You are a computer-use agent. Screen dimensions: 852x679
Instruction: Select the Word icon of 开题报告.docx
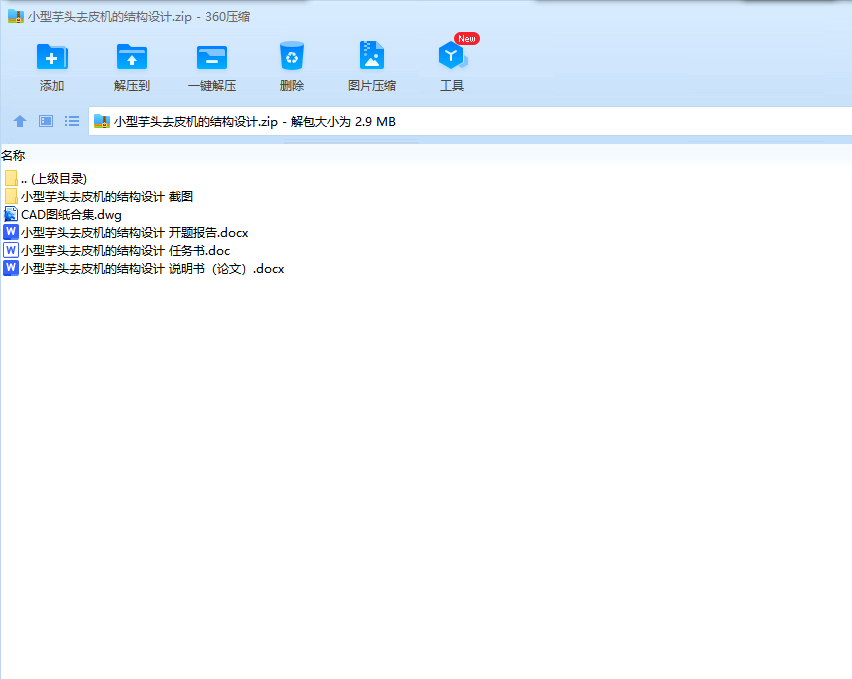click(11, 232)
